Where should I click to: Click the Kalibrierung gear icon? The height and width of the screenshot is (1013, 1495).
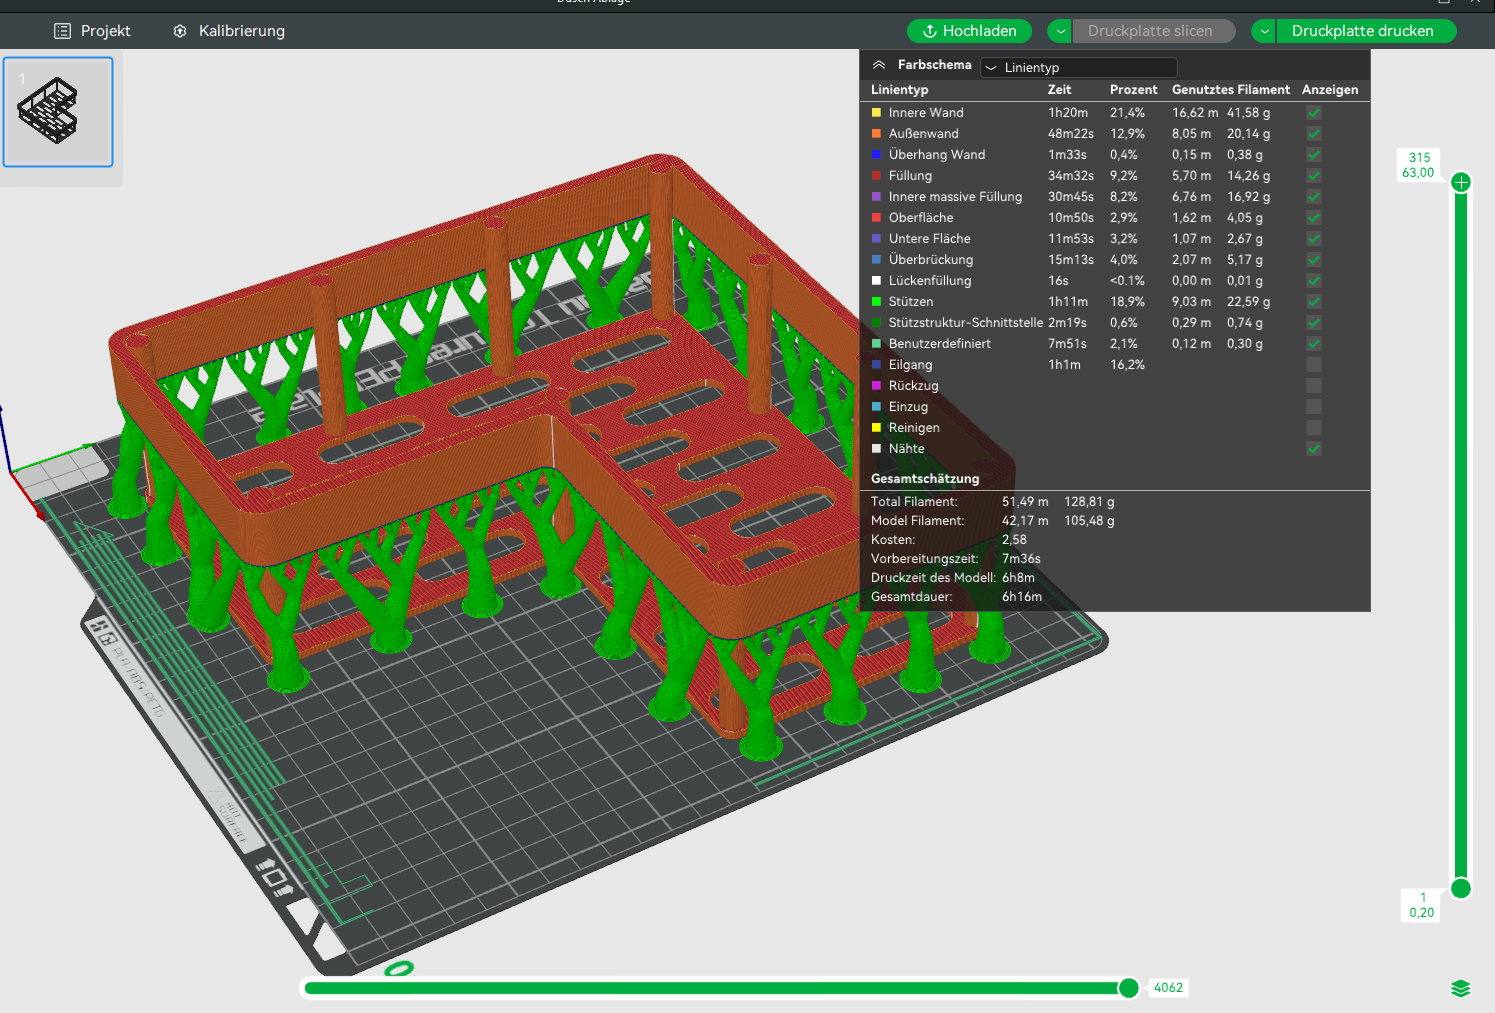click(180, 31)
